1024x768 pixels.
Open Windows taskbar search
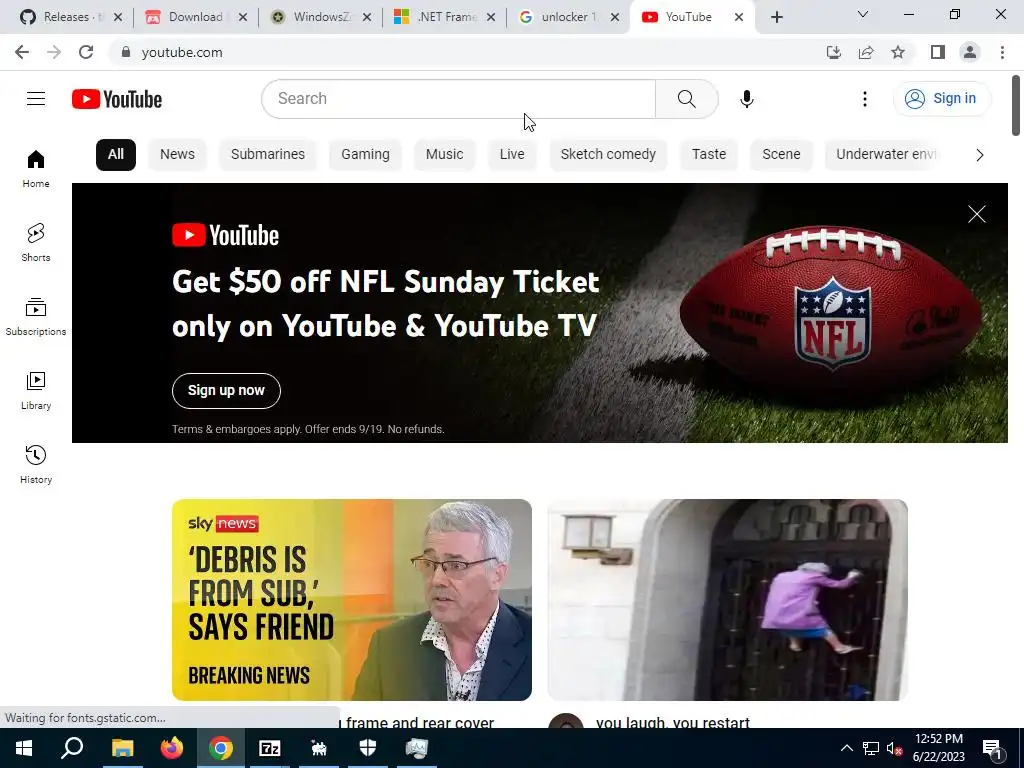click(72, 748)
